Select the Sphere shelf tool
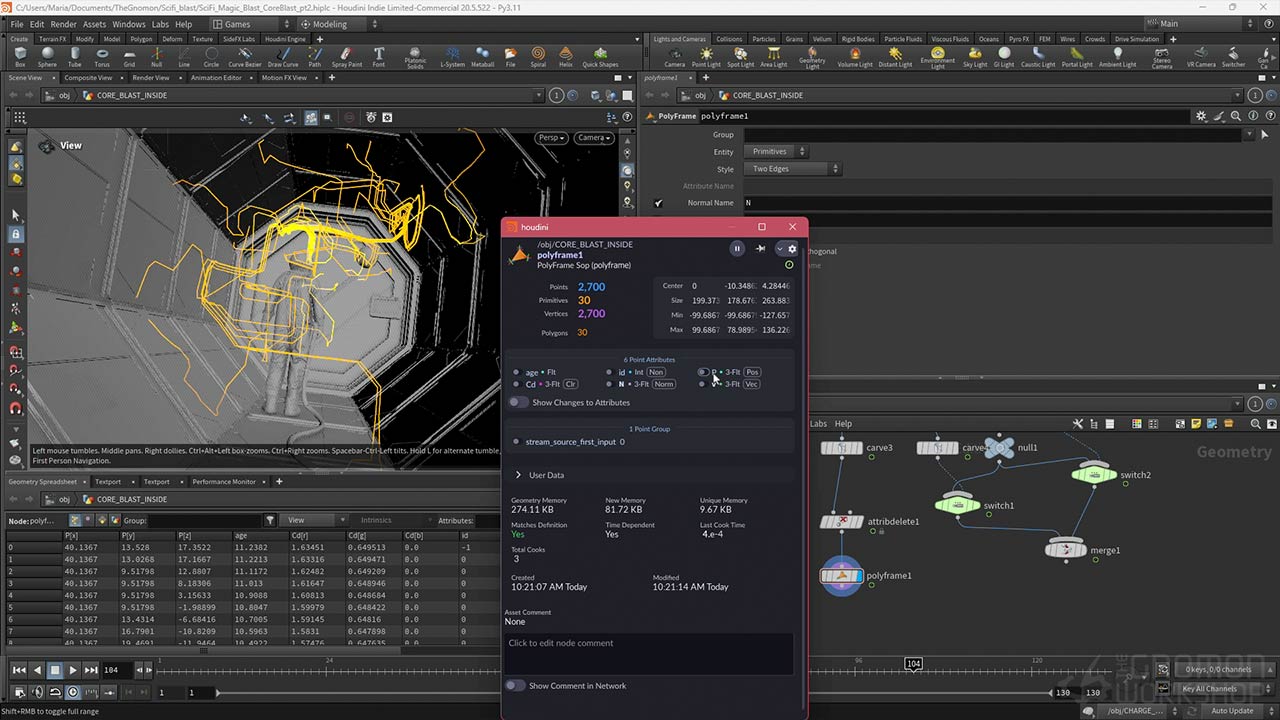This screenshot has height=720, width=1280. point(47,57)
